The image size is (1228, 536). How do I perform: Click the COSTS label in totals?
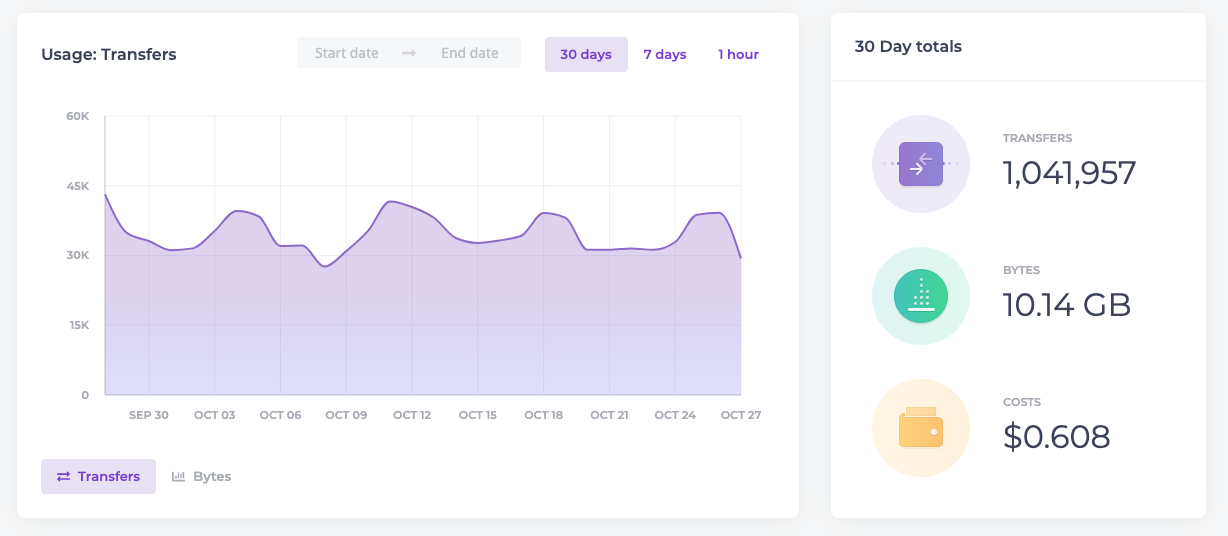point(1022,402)
